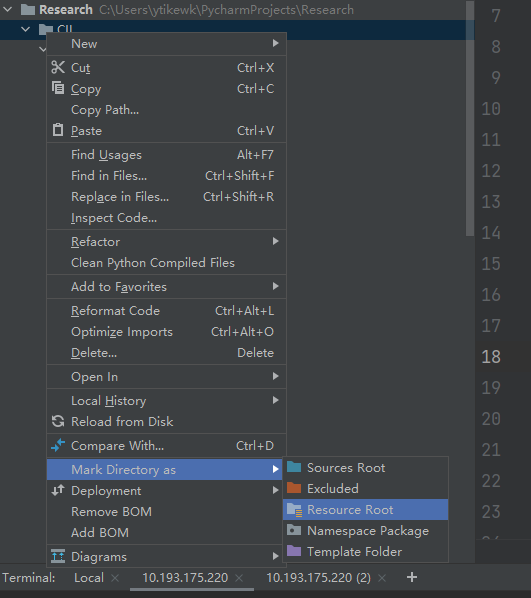531x598 pixels.
Task: Switch to the Local terminal tab
Action: point(89,577)
